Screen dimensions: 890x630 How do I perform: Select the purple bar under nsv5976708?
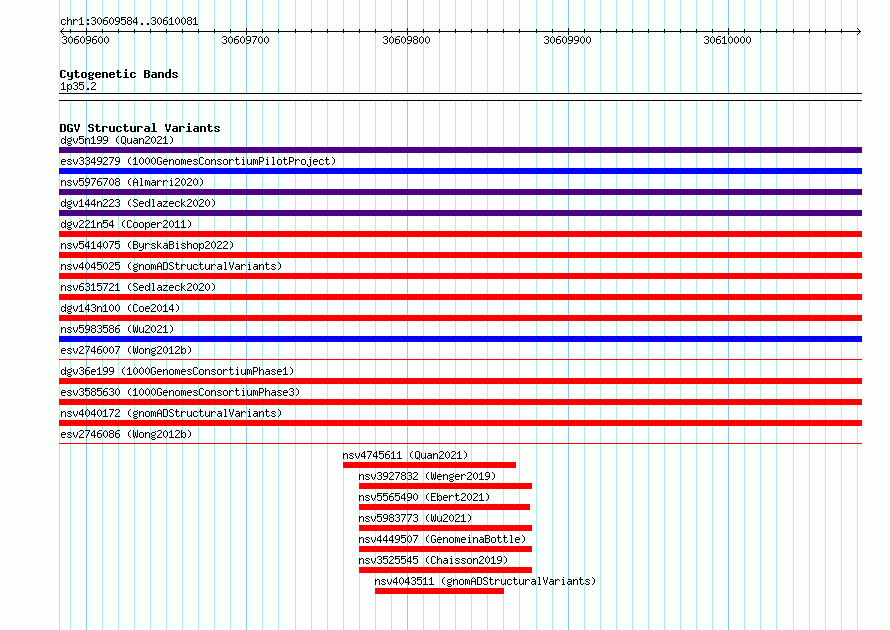(460, 192)
